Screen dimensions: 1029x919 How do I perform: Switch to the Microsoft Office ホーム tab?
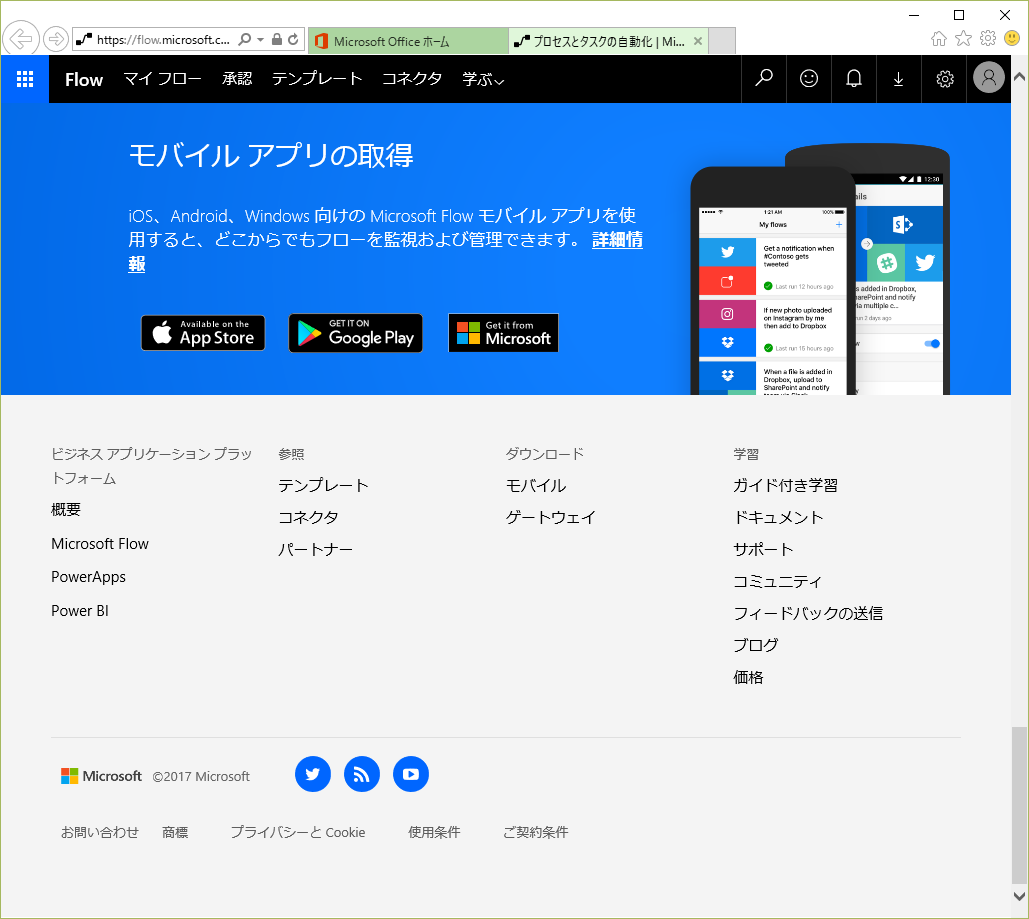pyautogui.click(x=408, y=41)
